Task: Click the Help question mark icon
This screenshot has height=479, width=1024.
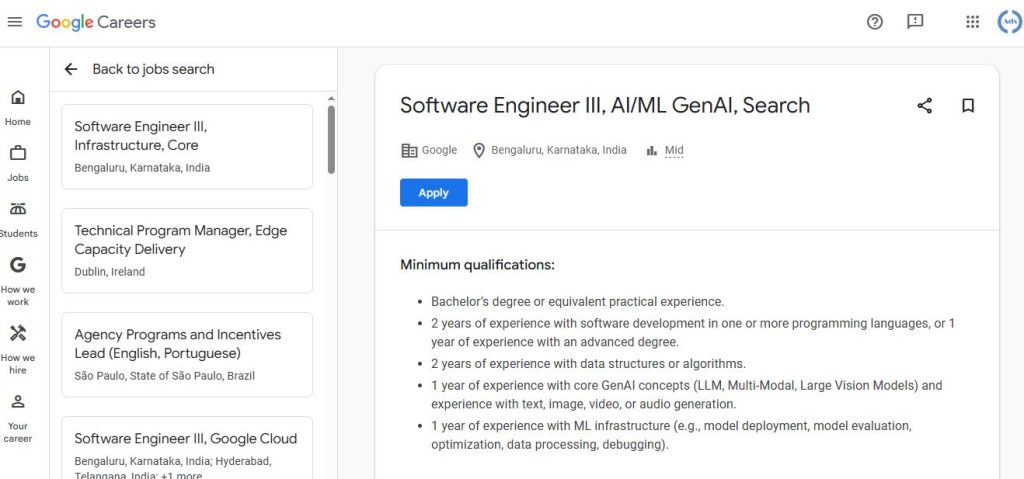Action: click(x=875, y=22)
